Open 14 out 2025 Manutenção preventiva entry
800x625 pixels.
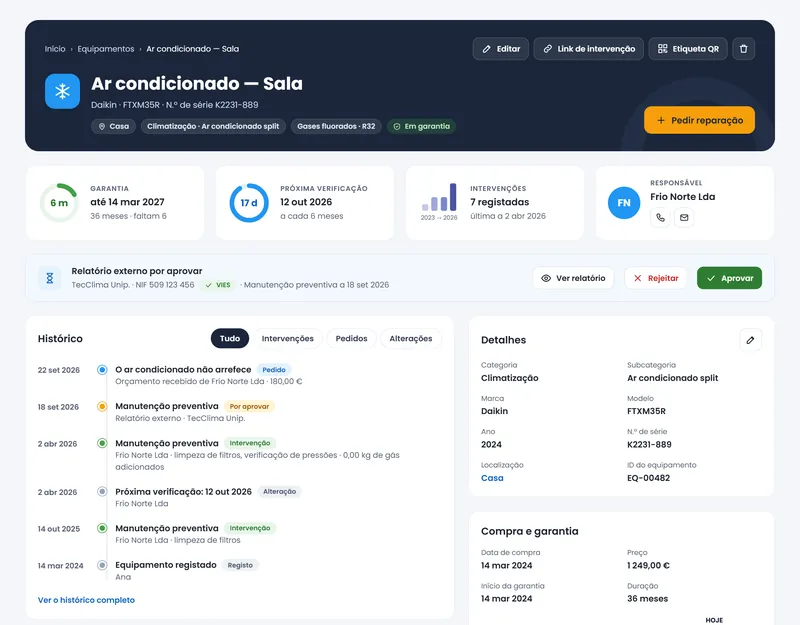click(167, 528)
